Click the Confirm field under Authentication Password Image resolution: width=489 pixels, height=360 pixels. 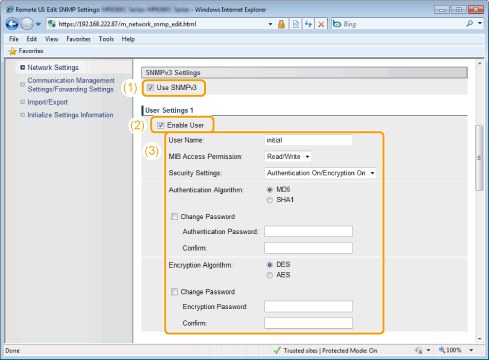(308, 248)
